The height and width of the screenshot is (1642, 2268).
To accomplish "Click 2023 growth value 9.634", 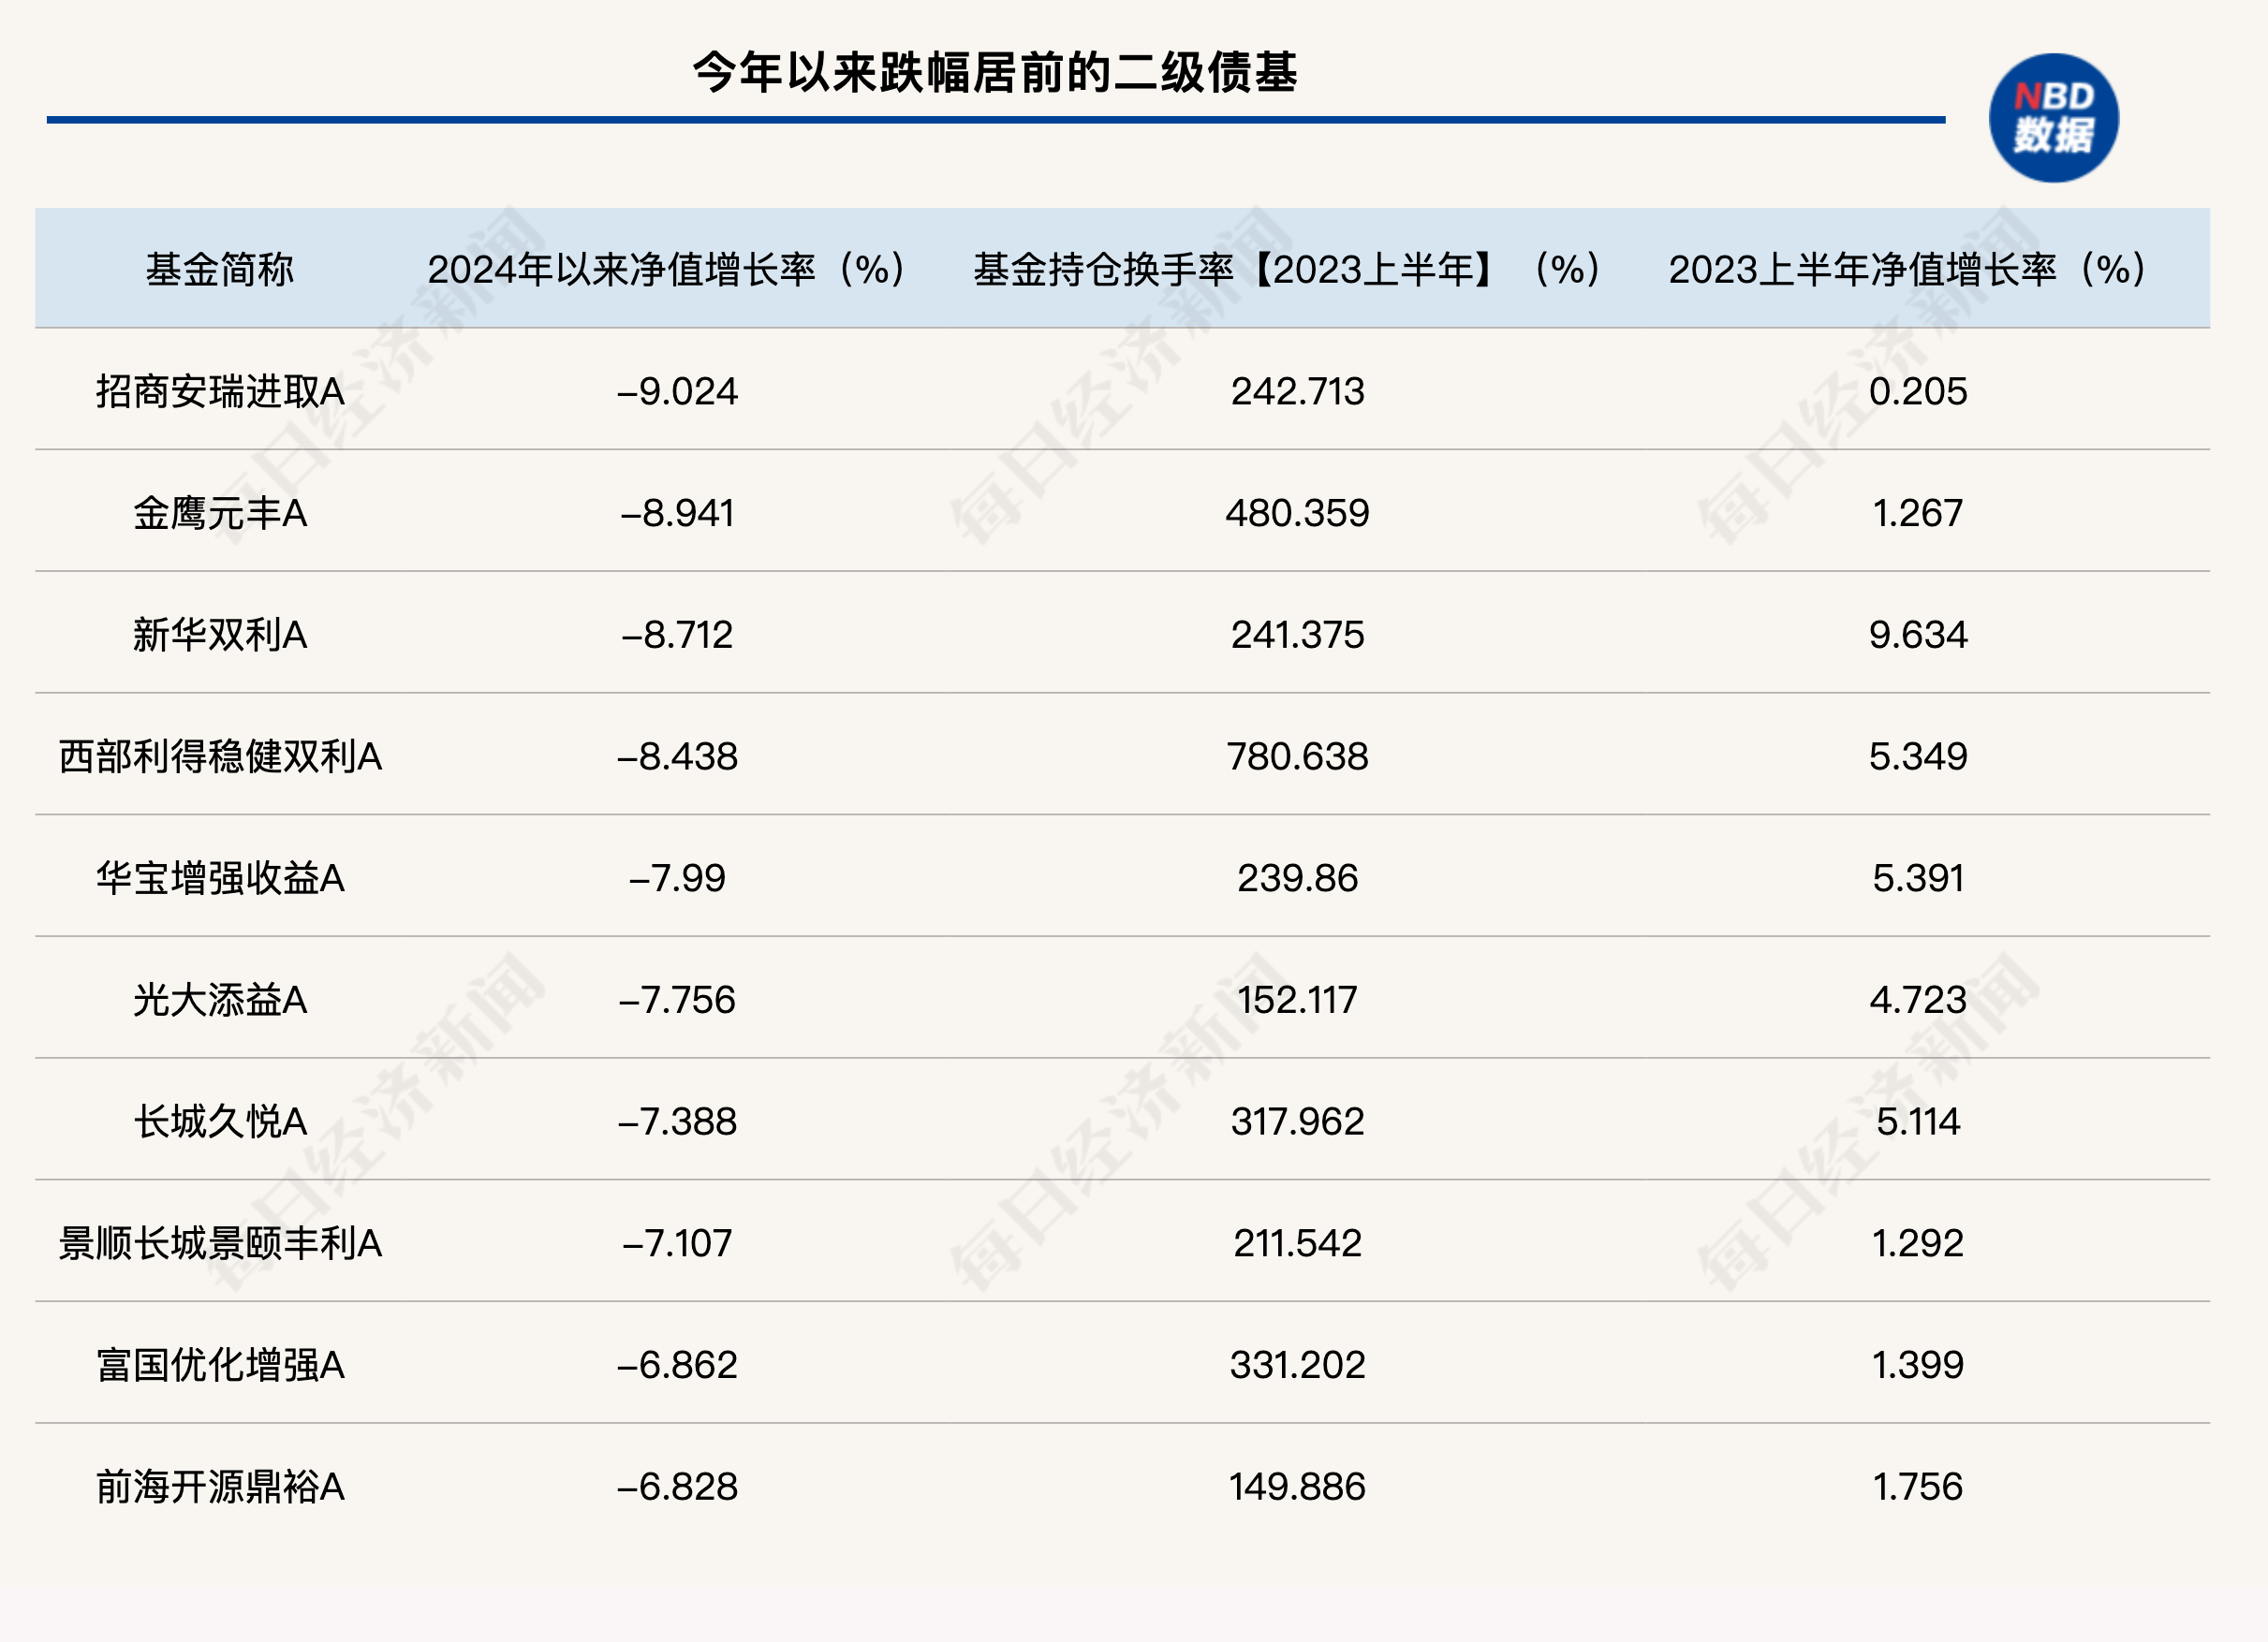I will tap(1918, 635).
